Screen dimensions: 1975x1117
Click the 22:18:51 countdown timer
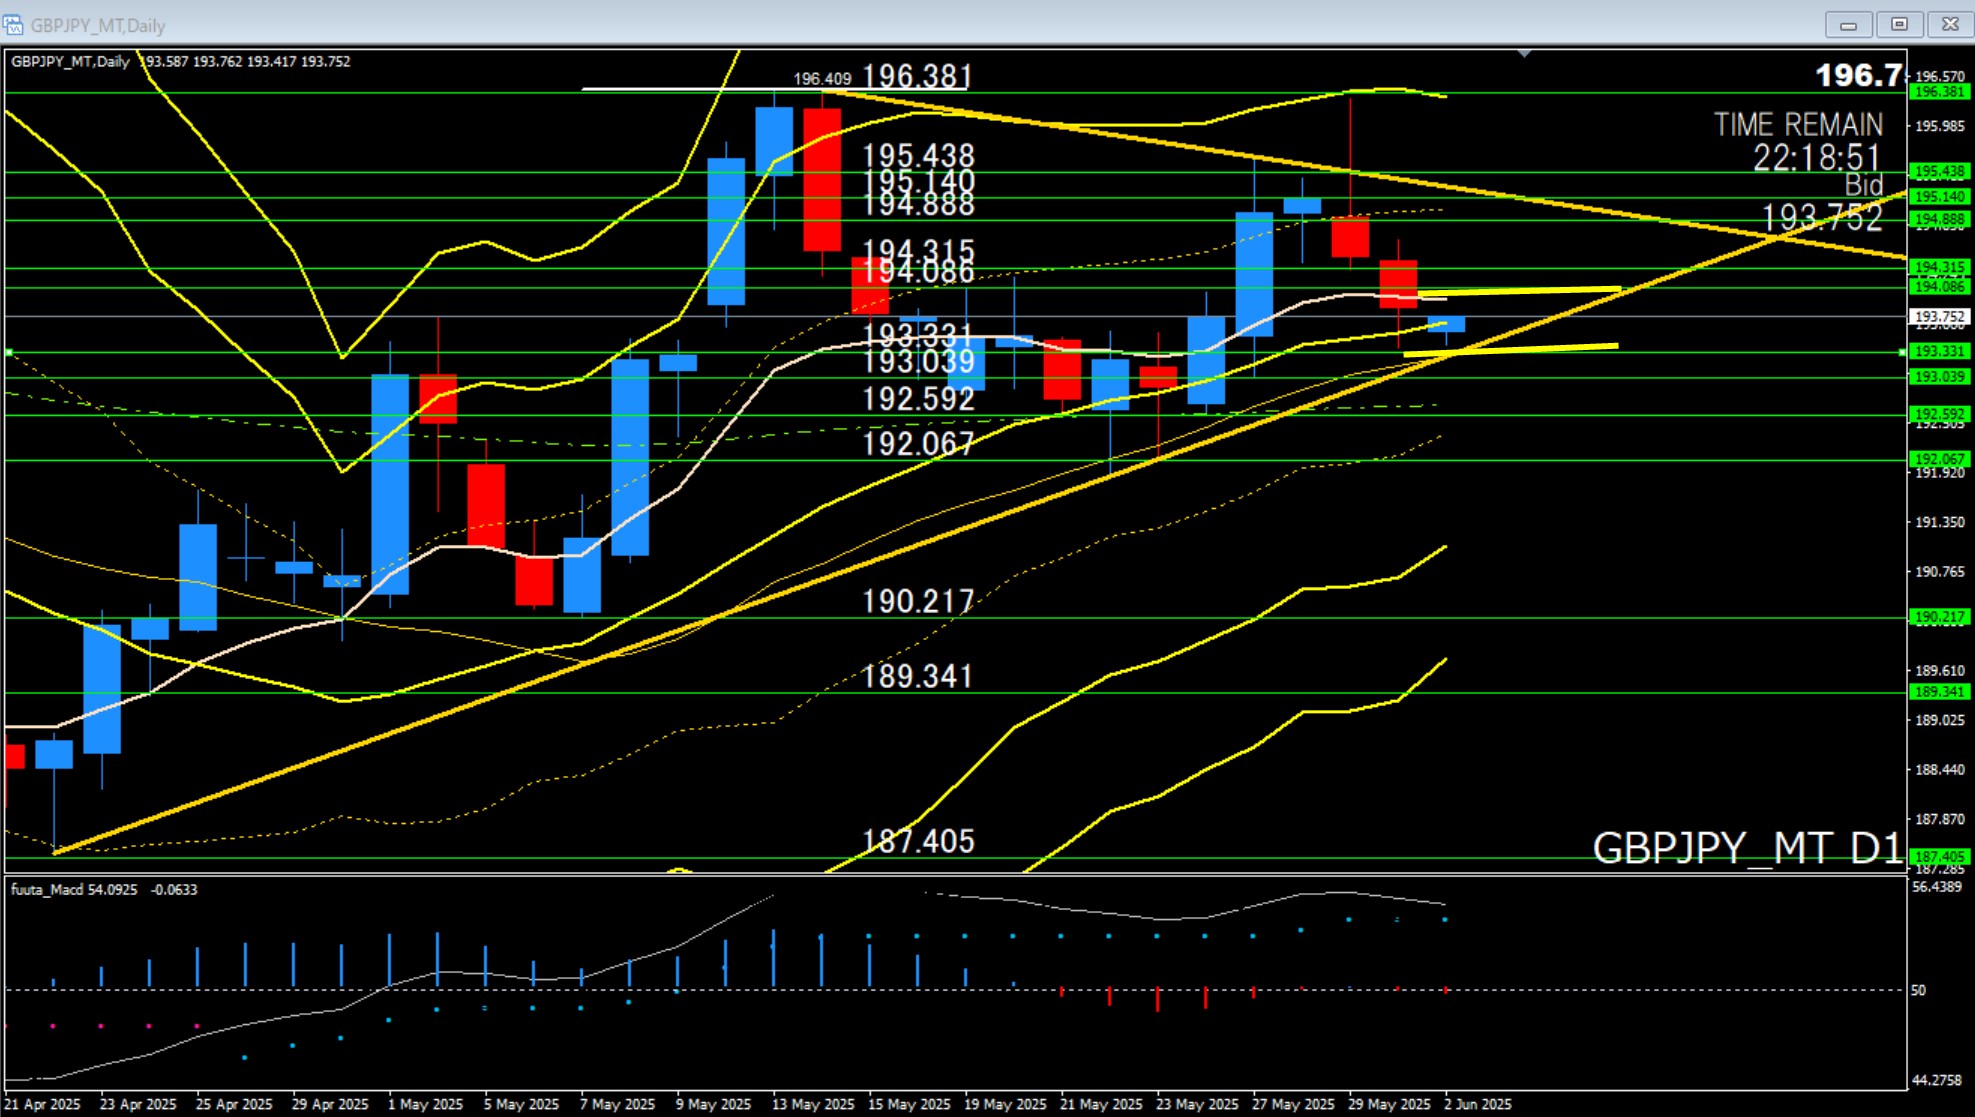click(1817, 158)
